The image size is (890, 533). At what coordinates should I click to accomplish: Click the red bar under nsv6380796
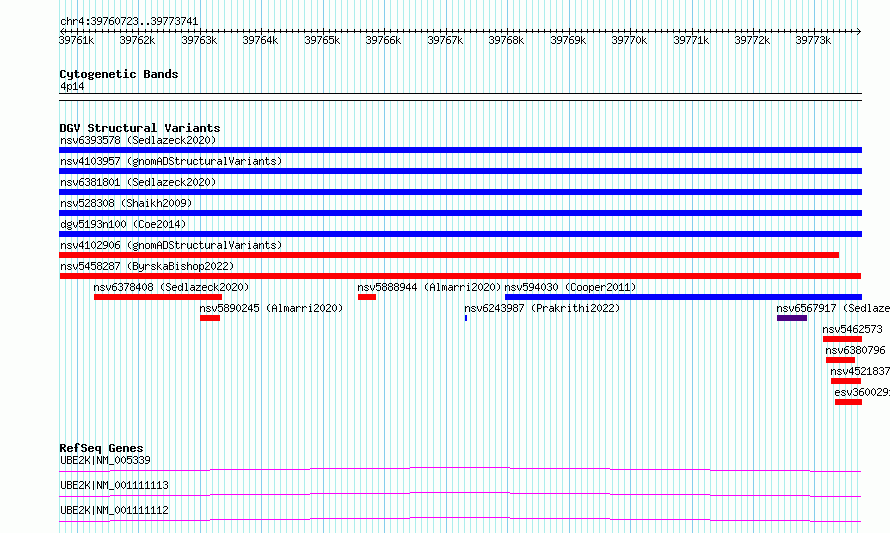[841, 360]
